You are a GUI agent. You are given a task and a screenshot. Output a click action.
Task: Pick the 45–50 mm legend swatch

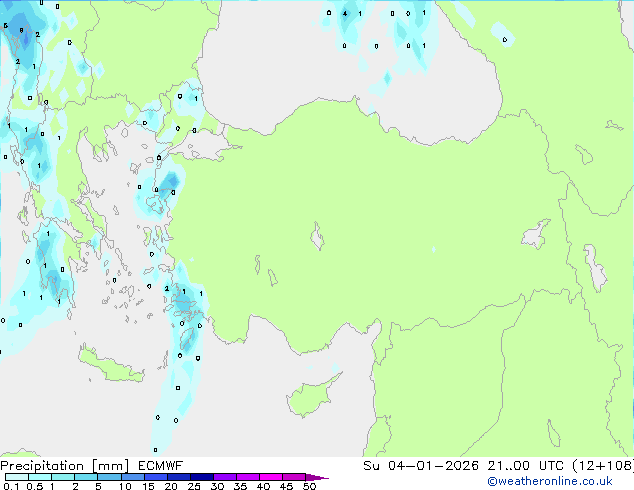coord(294,477)
